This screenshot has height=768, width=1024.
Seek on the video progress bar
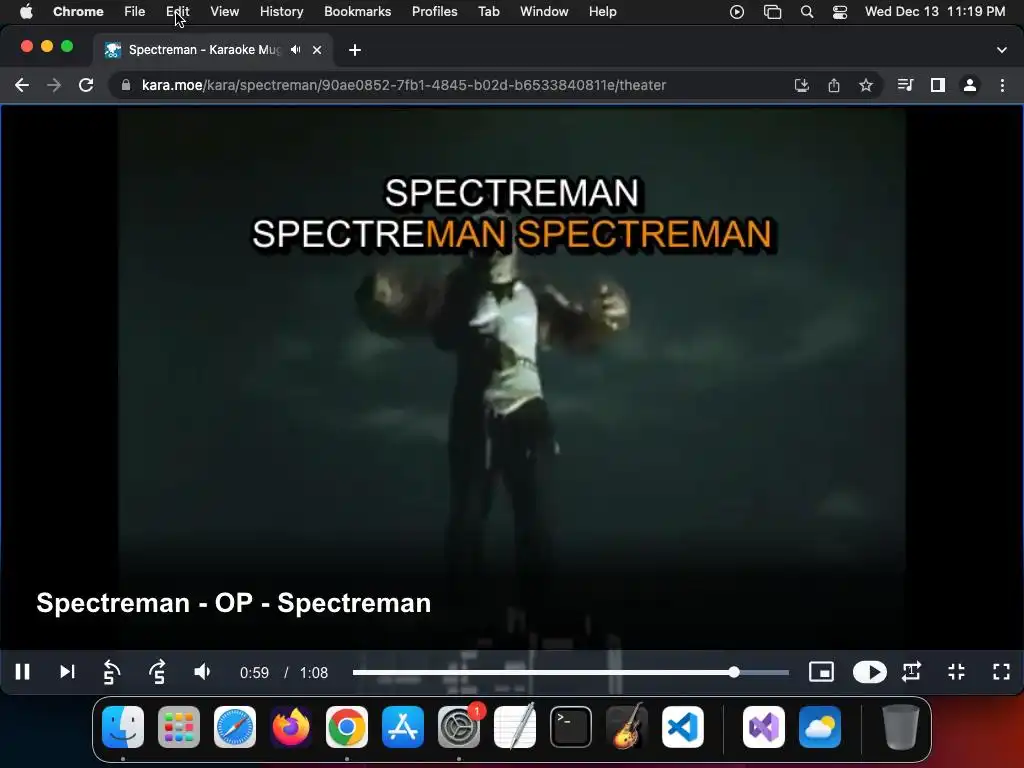pos(571,672)
